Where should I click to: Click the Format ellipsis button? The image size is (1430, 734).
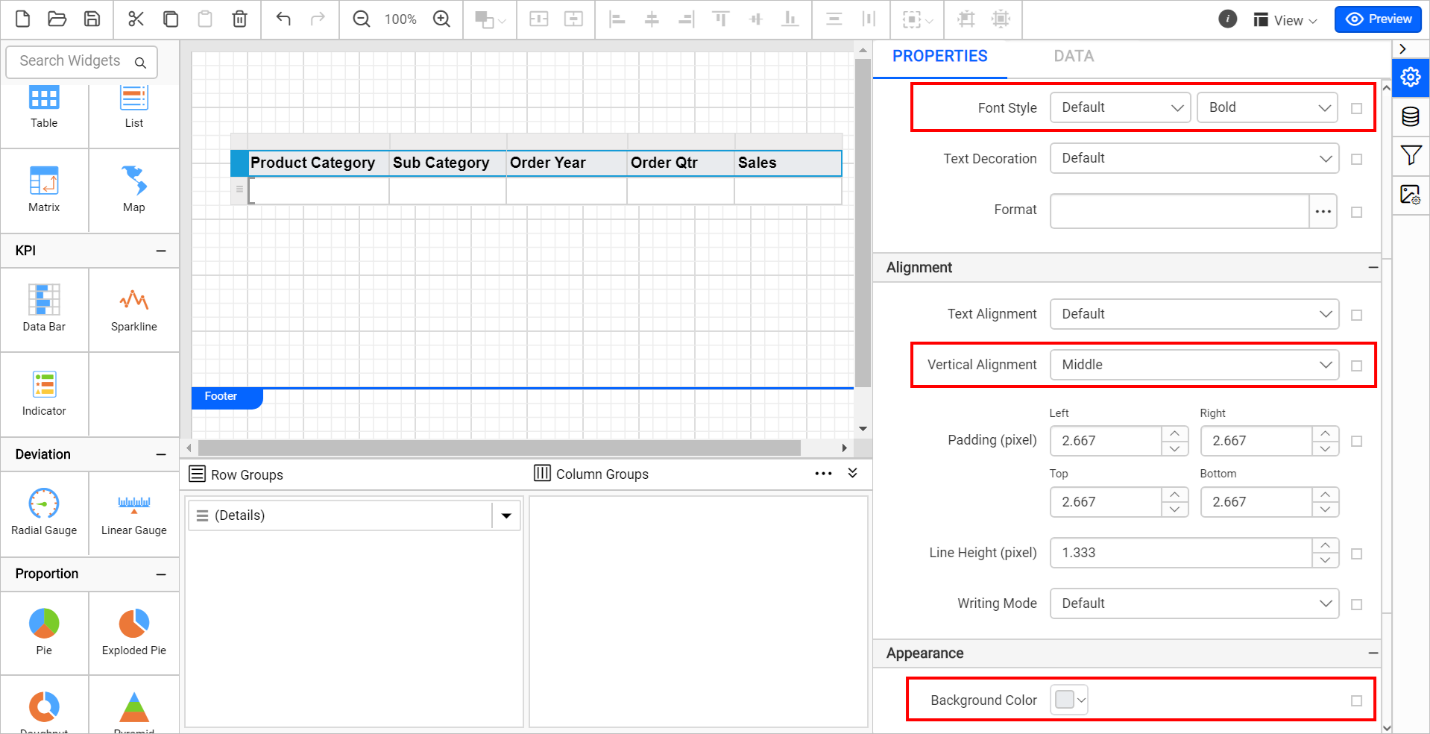coord(1323,211)
